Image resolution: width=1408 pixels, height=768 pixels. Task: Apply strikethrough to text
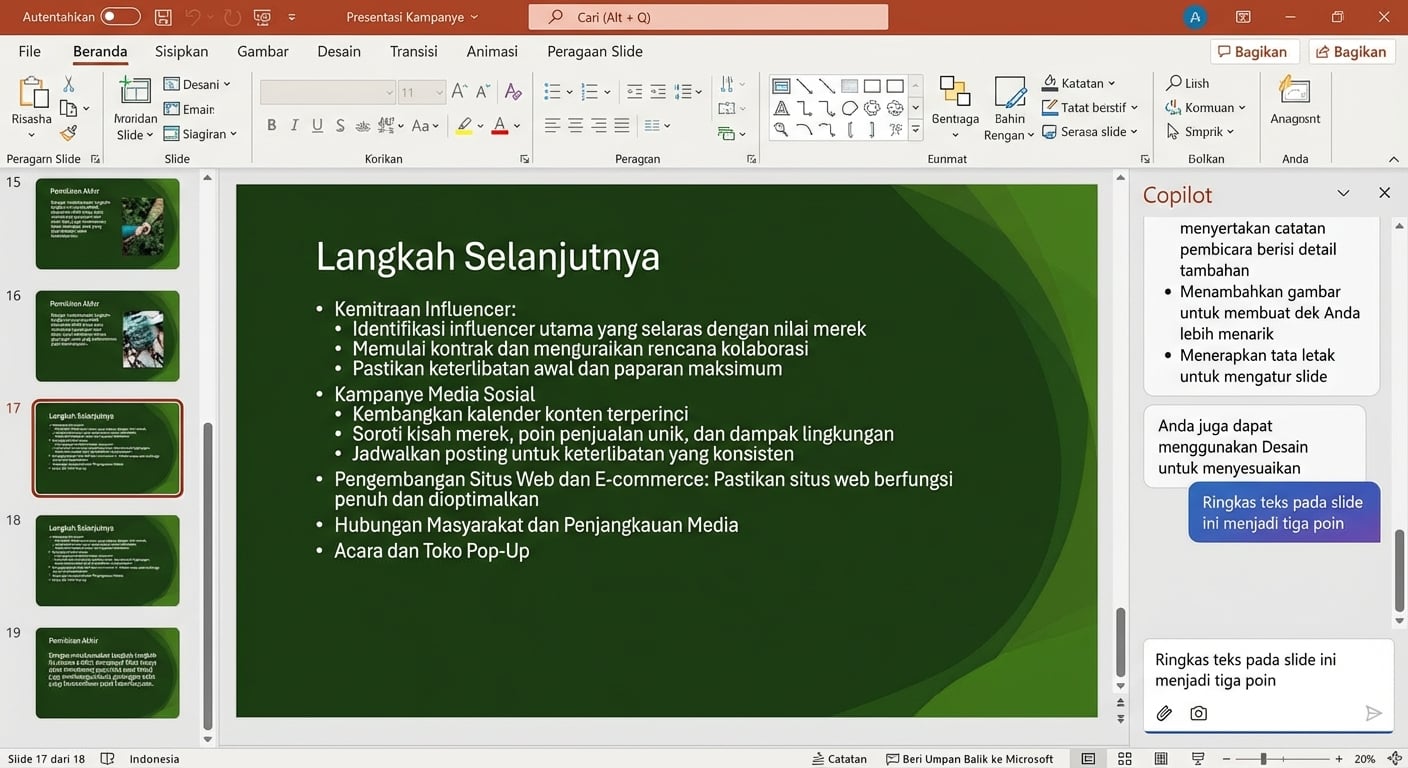coord(339,125)
